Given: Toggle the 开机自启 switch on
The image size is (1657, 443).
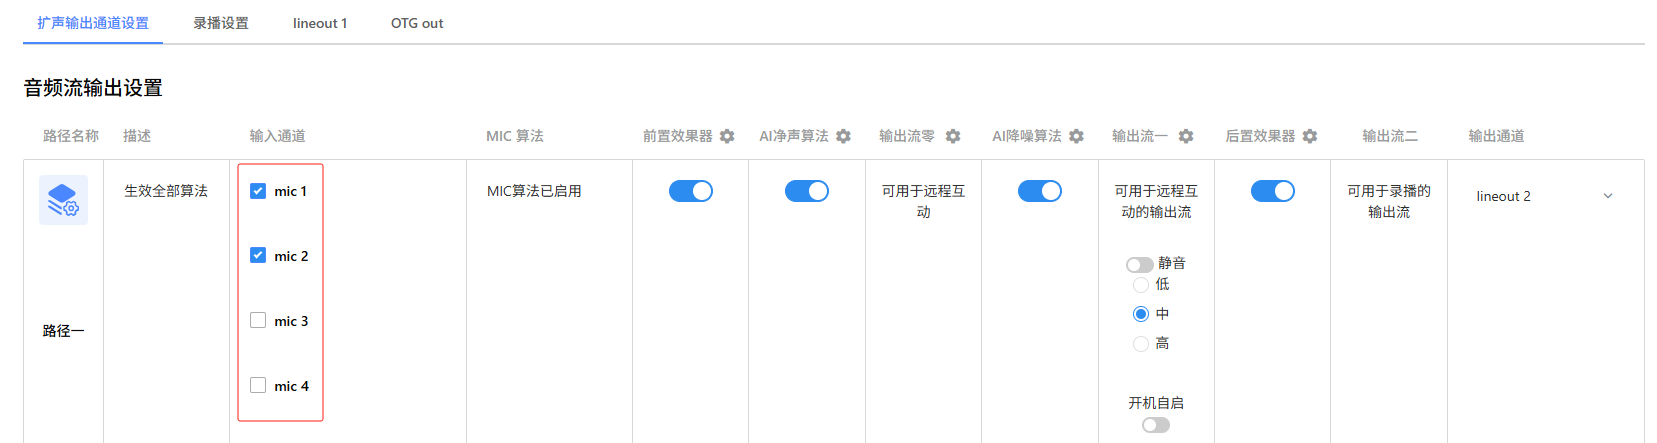Looking at the screenshot, I should tap(1155, 425).
